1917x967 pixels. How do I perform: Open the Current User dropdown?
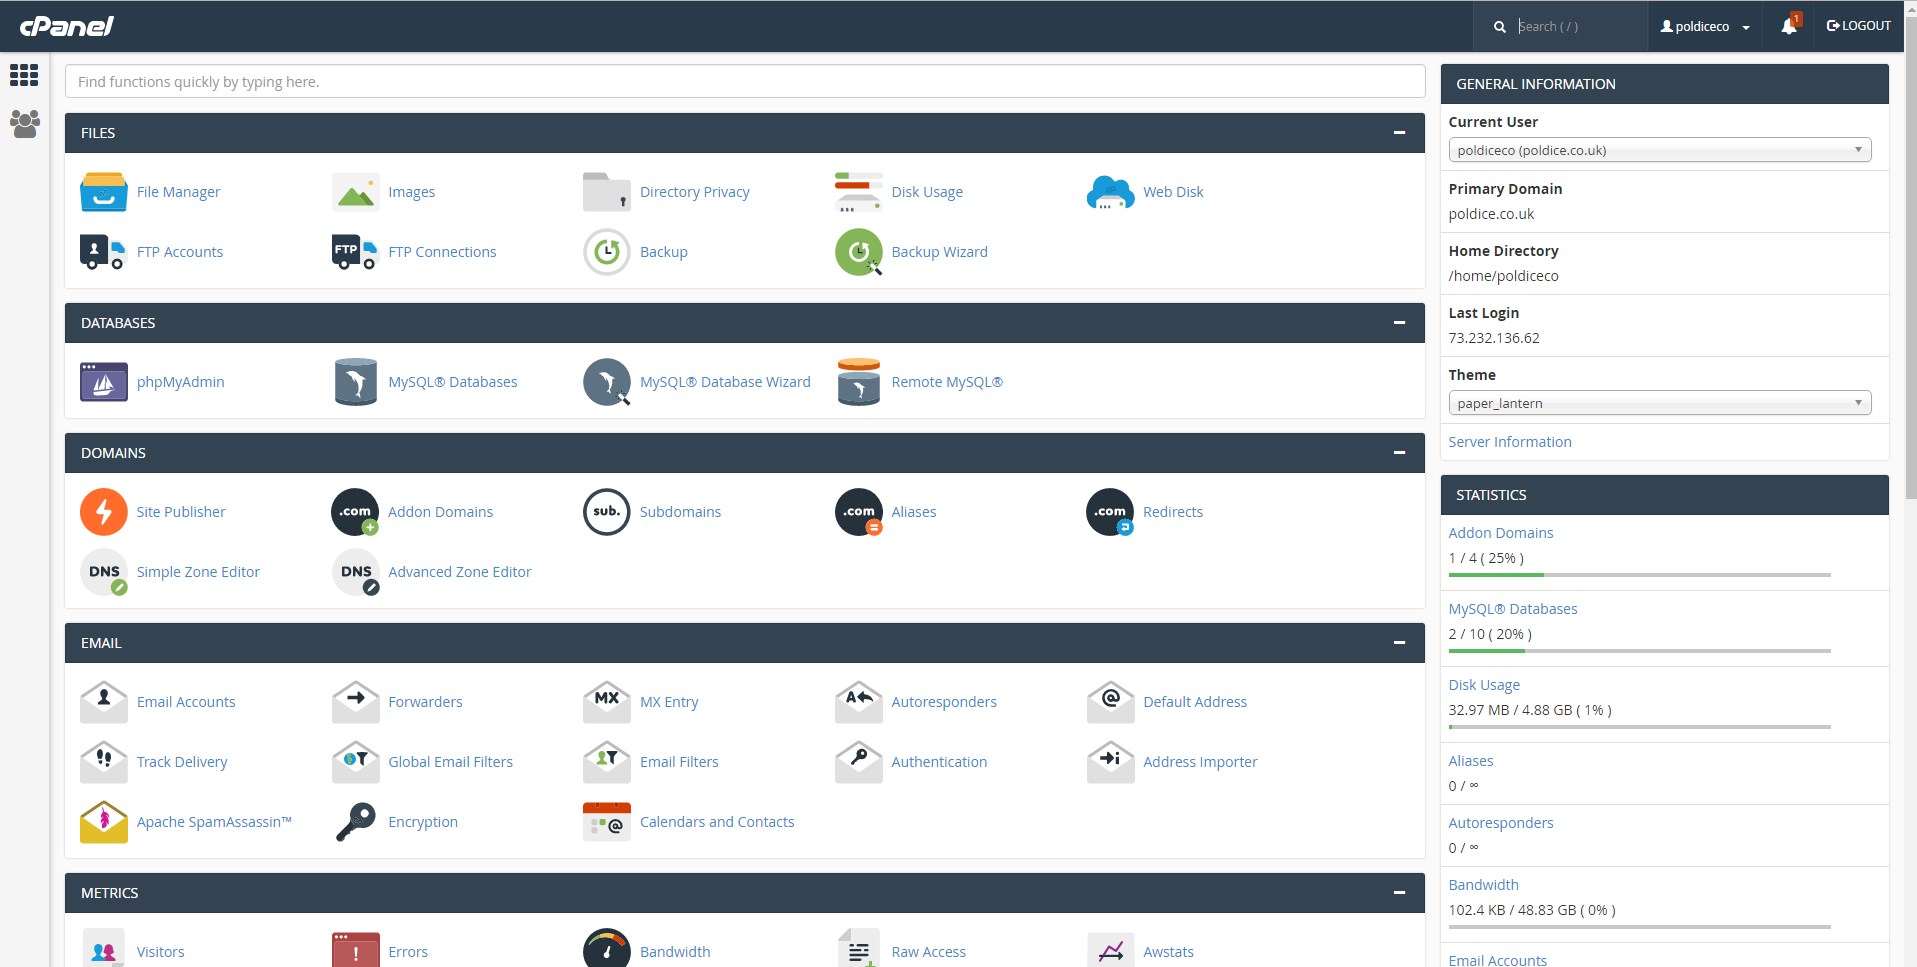[x=1659, y=150]
